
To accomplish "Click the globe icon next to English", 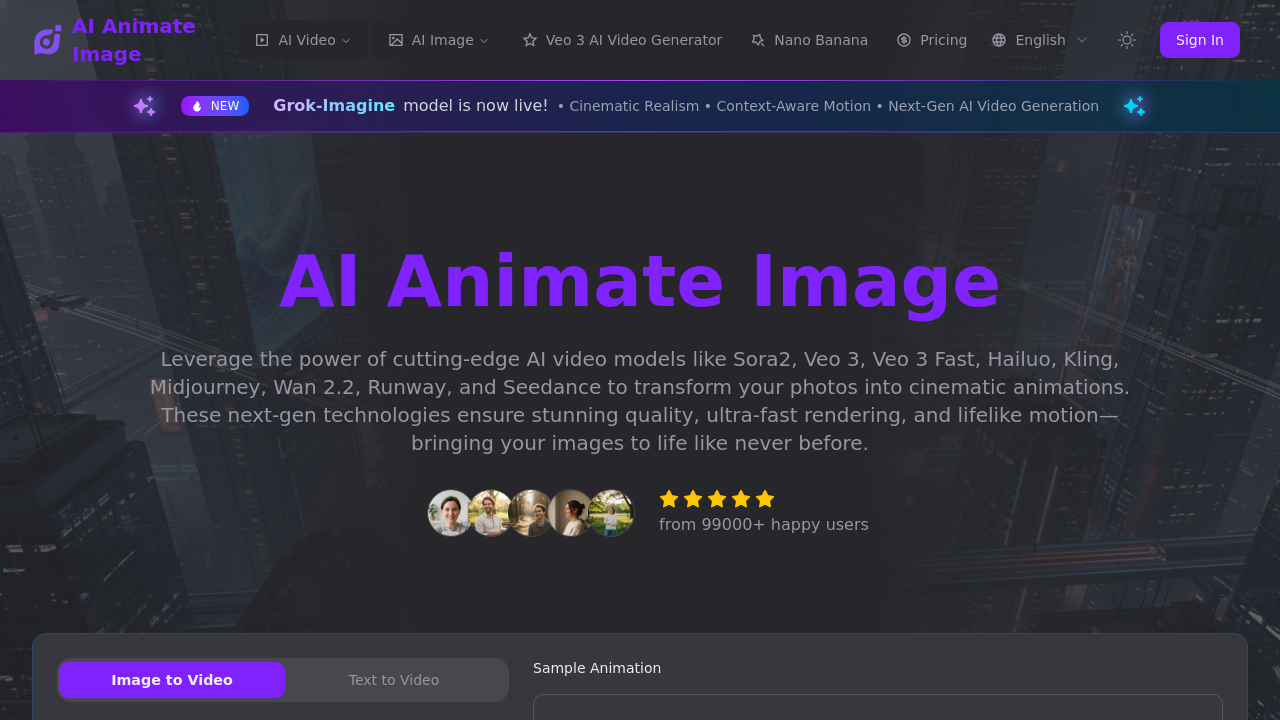I will coord(998,40).
